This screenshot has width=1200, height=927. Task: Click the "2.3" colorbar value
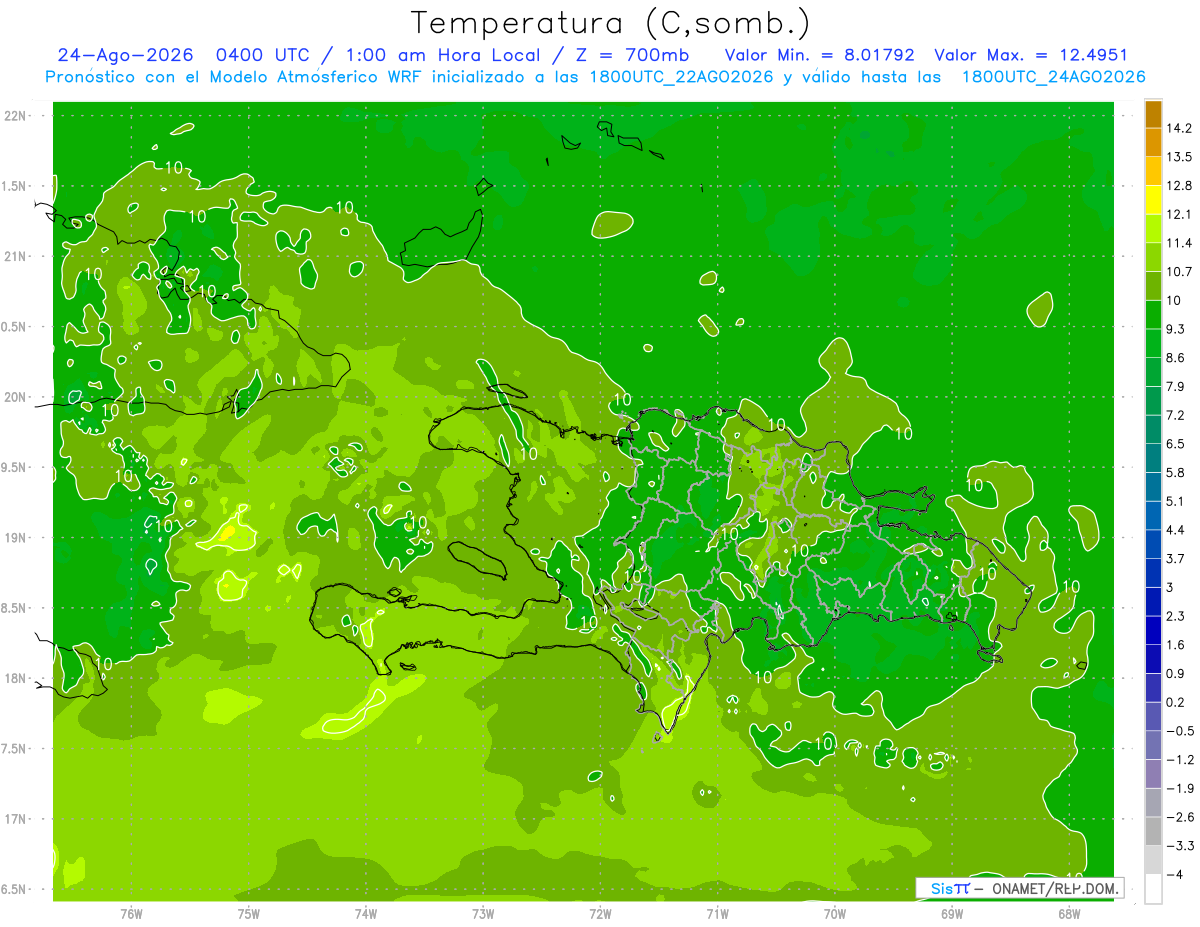[1176, 616]
